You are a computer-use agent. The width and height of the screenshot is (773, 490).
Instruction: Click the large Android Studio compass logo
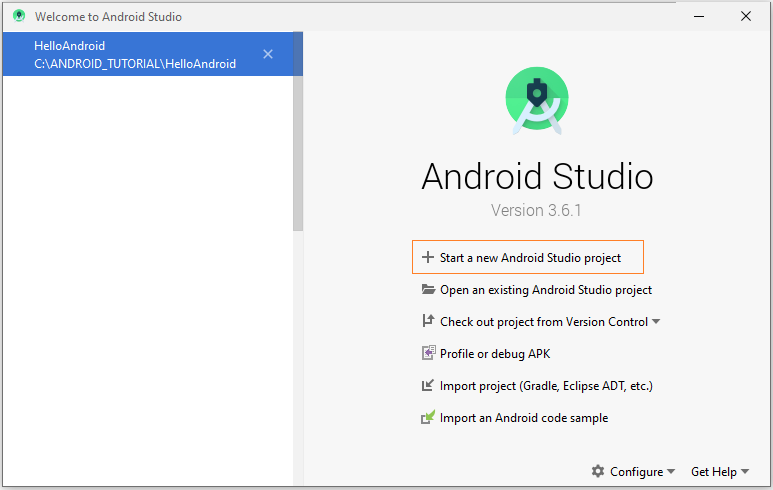pyautogui.click(x=537, y=101)
